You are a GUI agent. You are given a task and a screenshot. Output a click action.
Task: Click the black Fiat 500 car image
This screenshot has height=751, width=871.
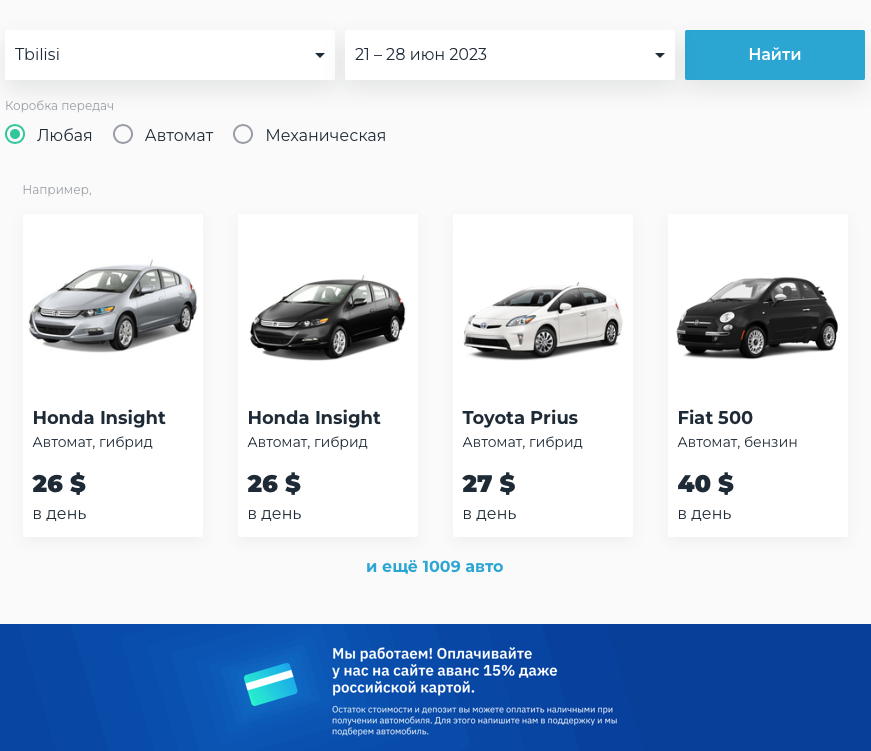tap(757, 317)
